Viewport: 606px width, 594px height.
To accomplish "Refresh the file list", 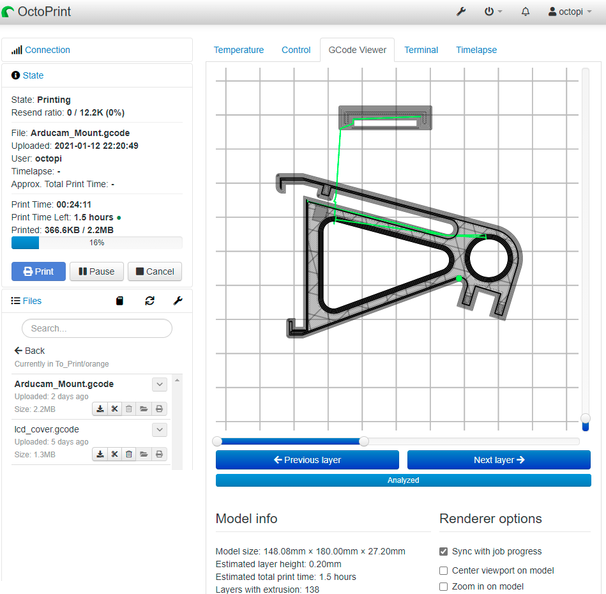I will click(150, 301).
